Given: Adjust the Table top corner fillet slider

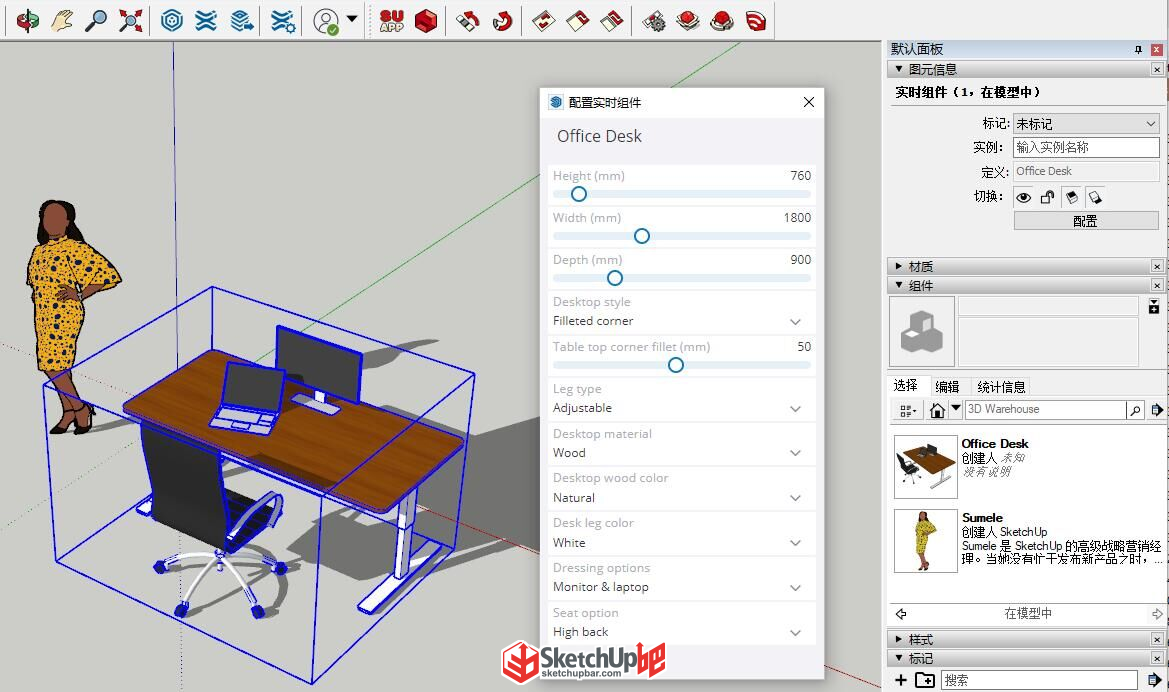Looking at the screenshot, I should point(676,365).
